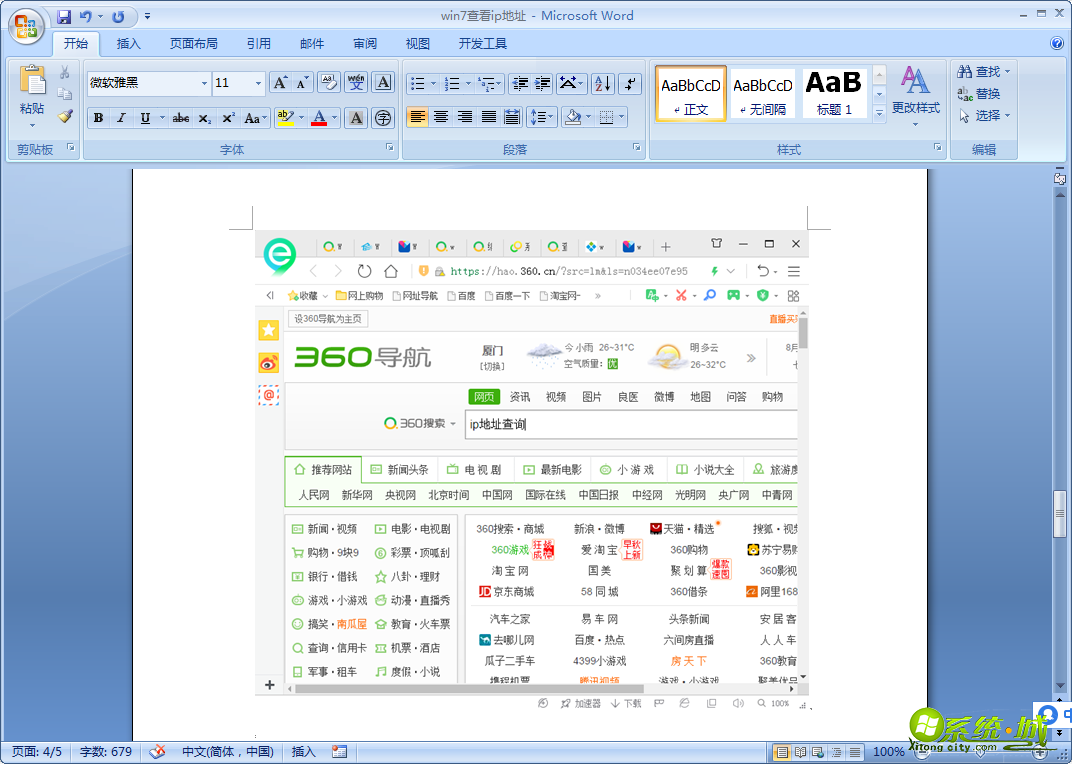The width and height of the screenshot is (1072, 764).
Task: Apply superscript formatting
Action: [229, 117]
